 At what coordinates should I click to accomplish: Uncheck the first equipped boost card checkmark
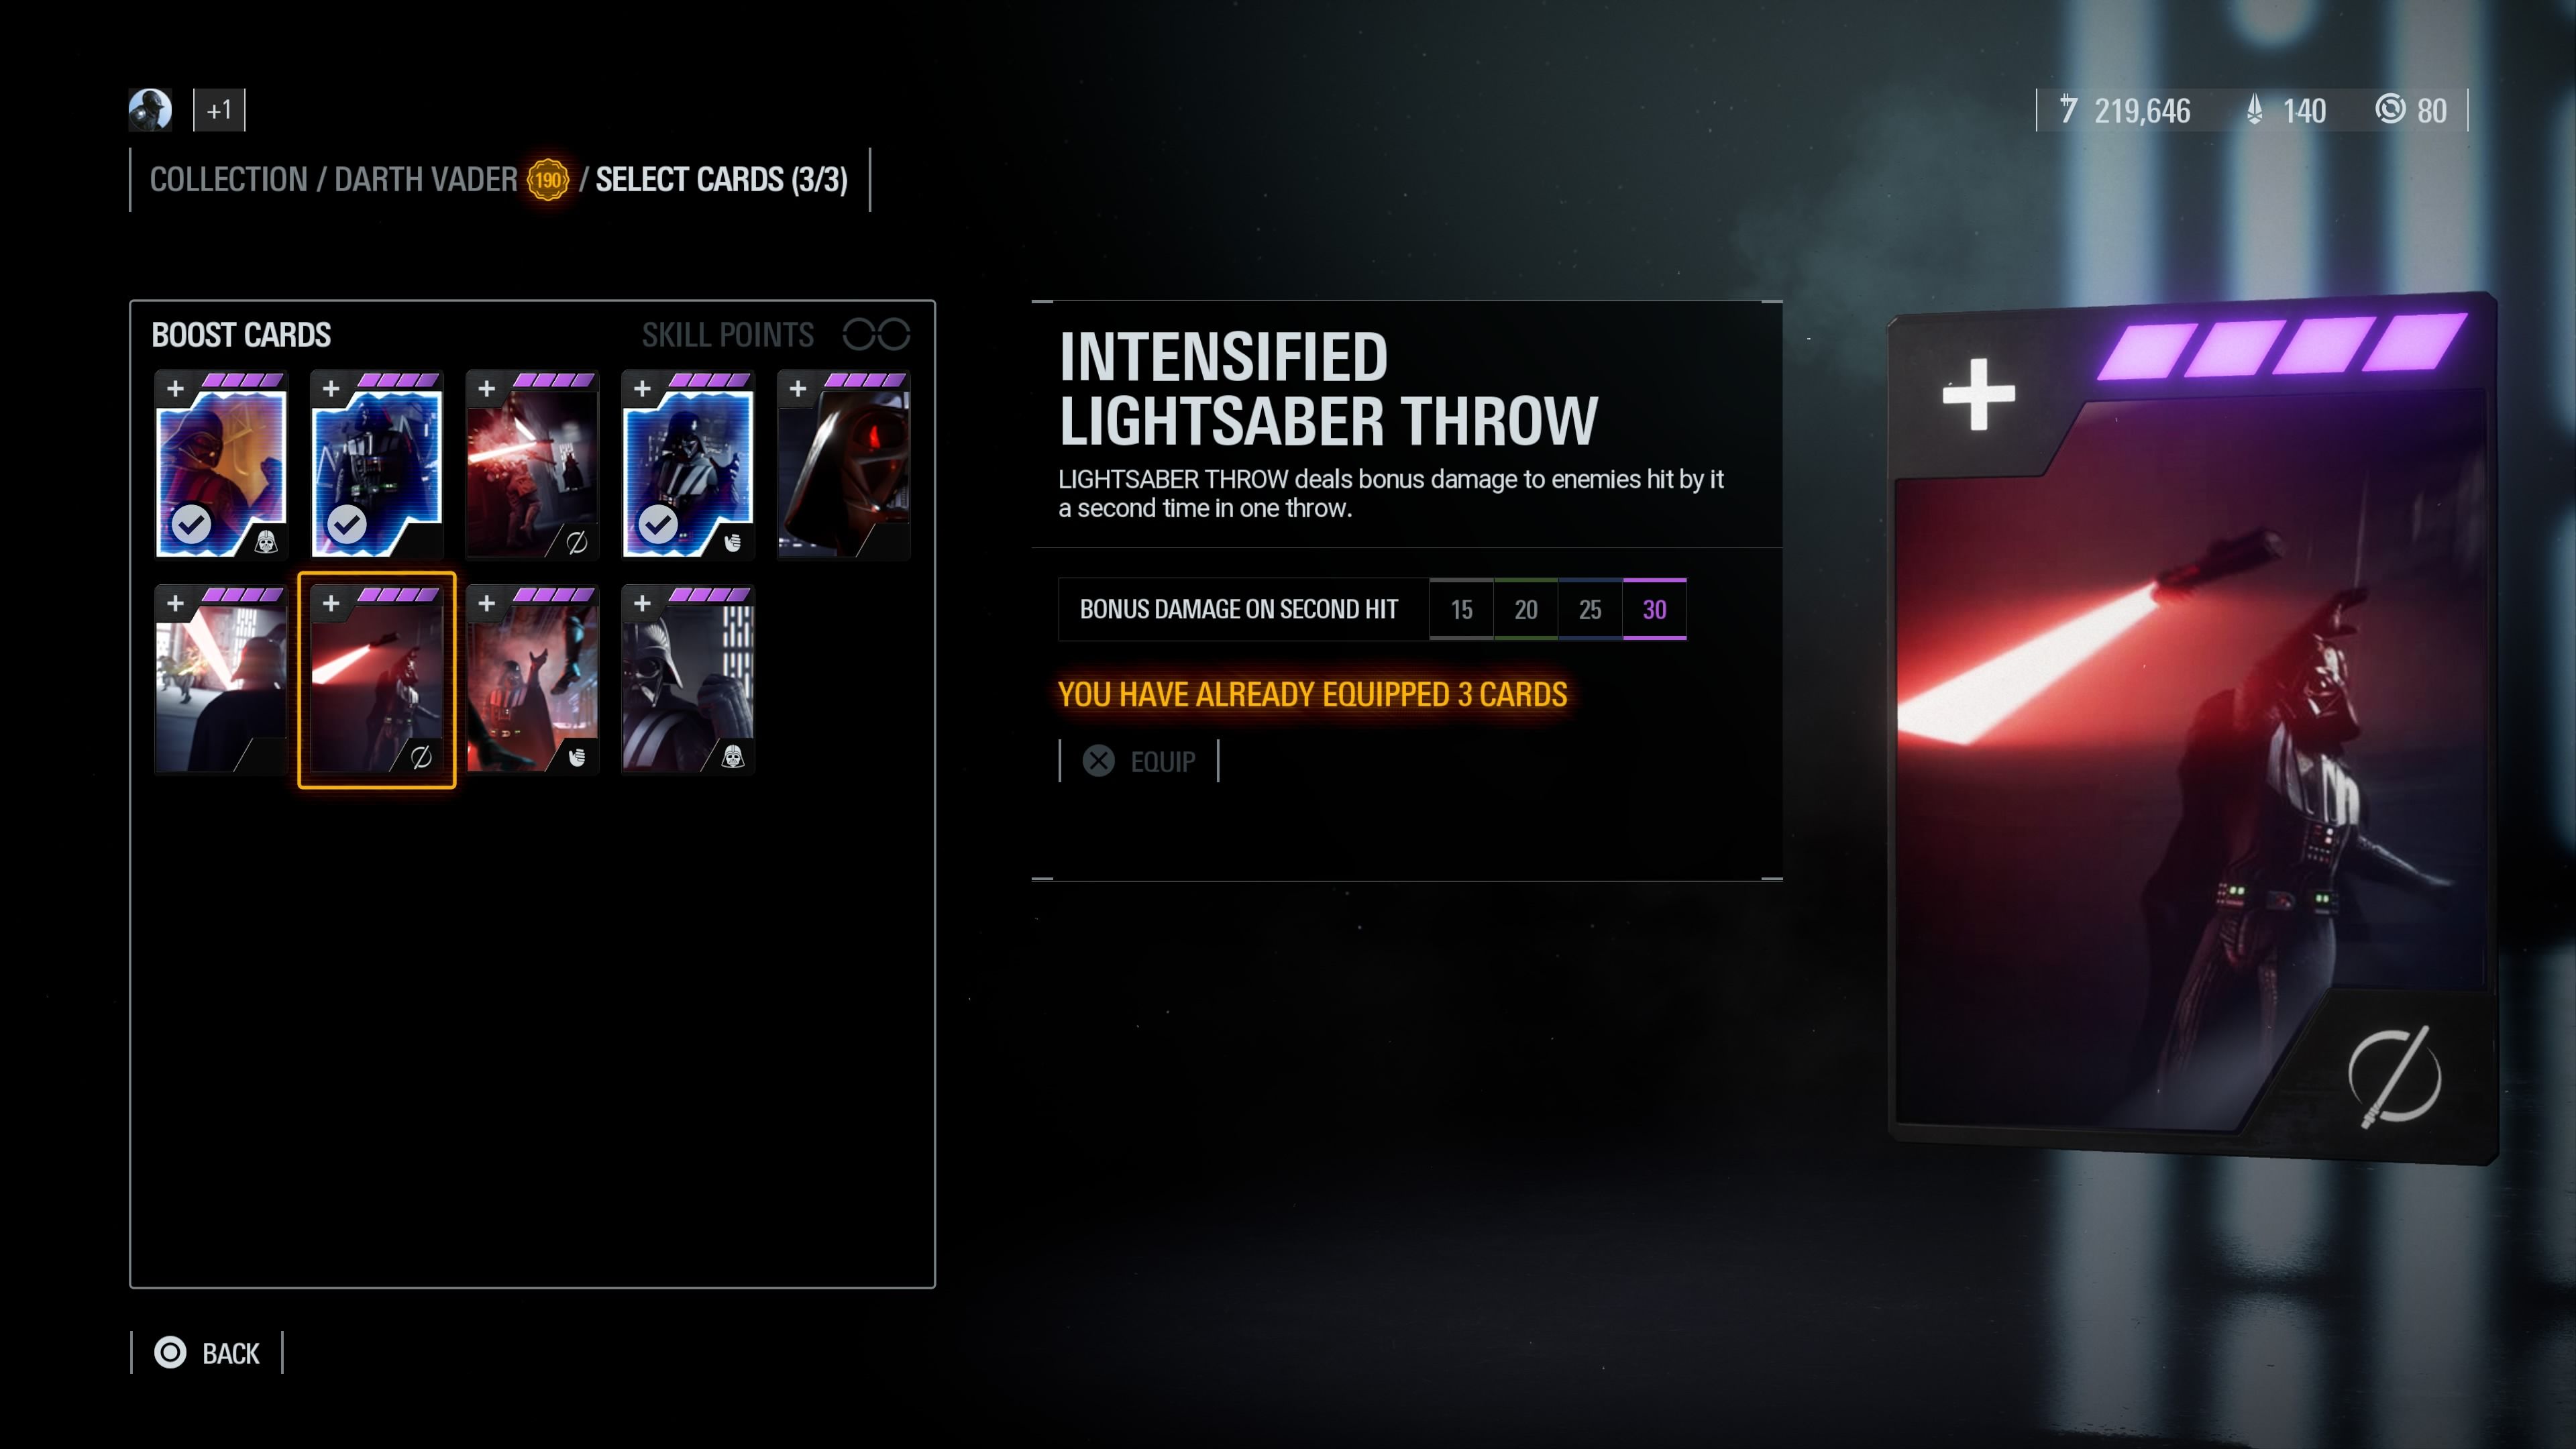191,524
